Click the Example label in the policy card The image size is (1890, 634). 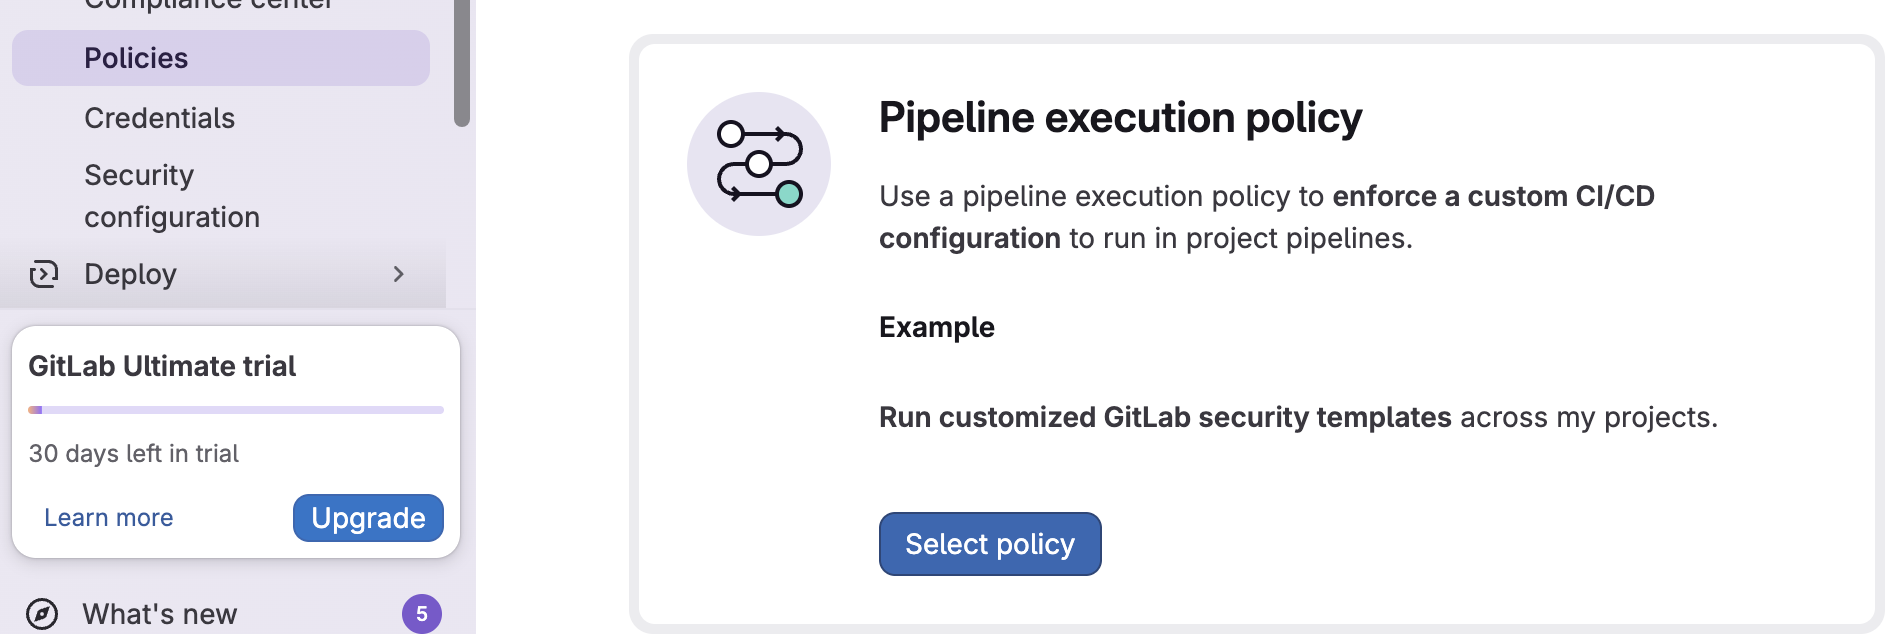click(x=936, y=327)
